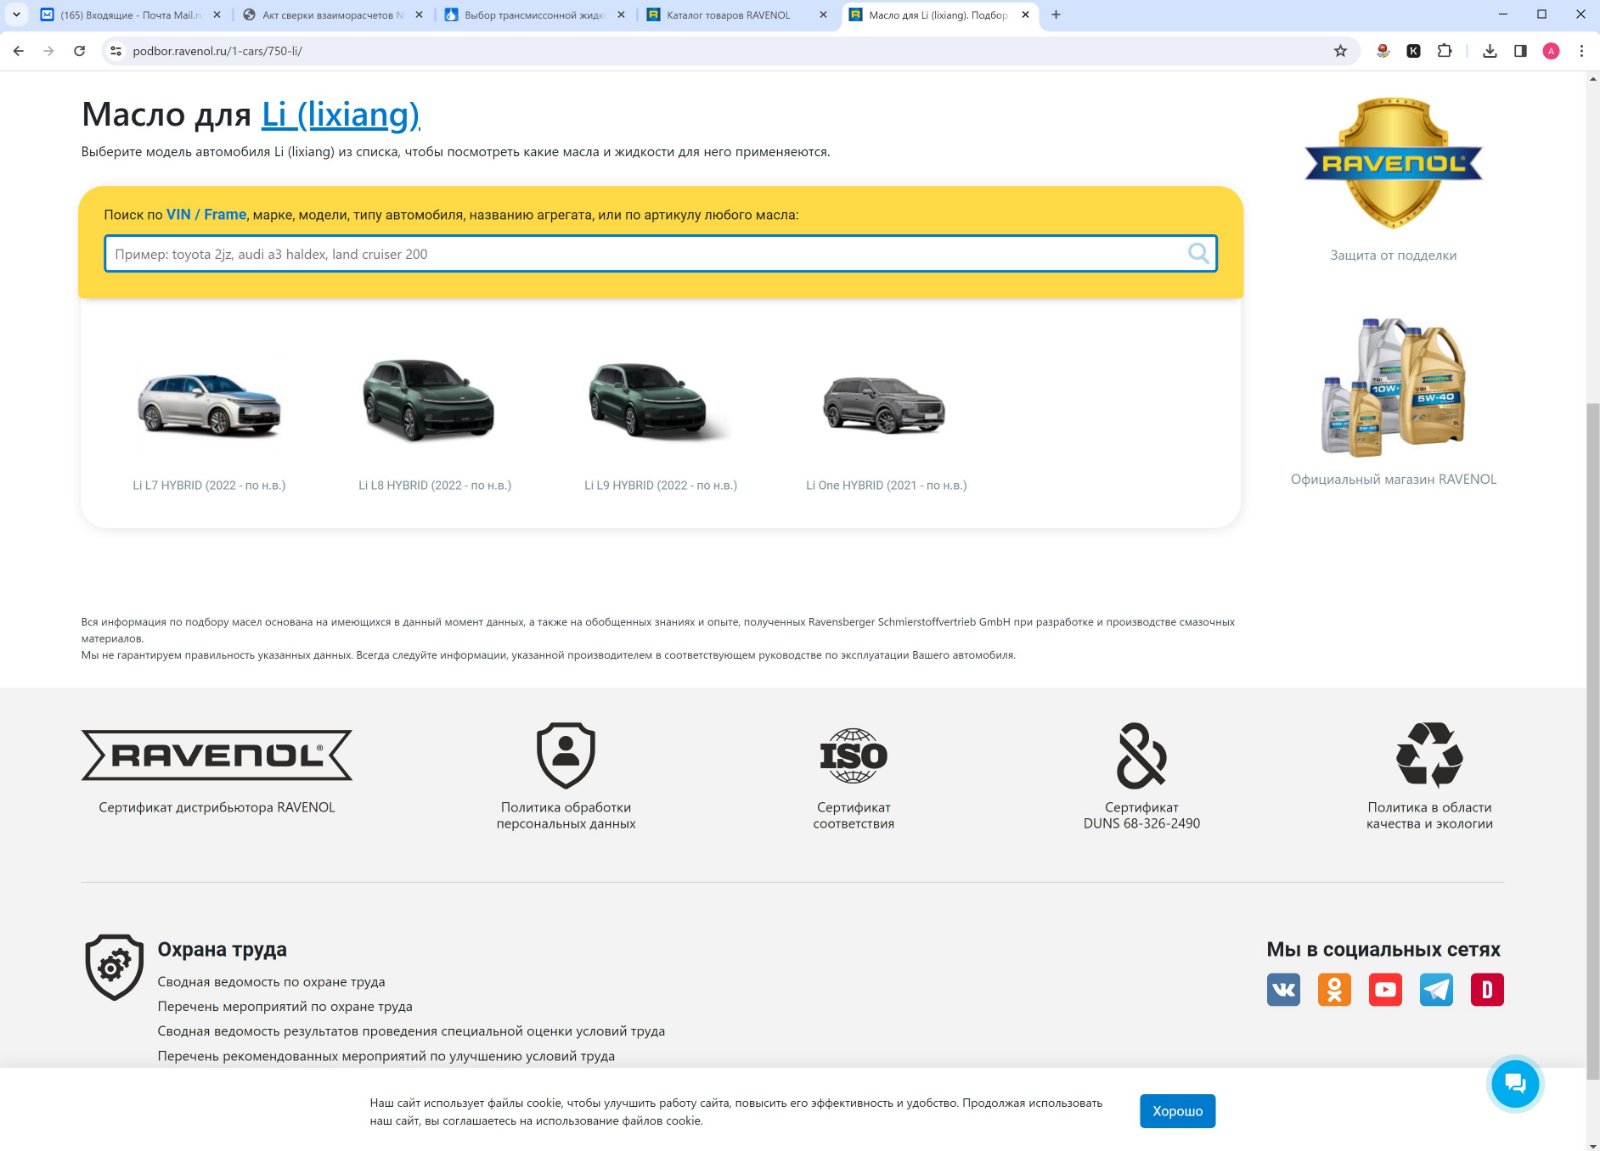Open the VK social network icon

click(x=1283, y=990)
